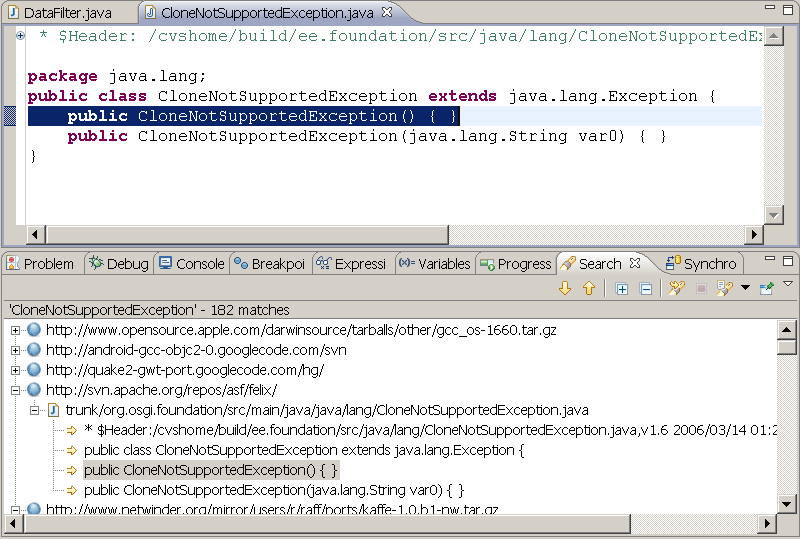
Task: Select http://svn.apache.org/repos/asf/felix/ tree row
Action: click(x=161, y=390)
